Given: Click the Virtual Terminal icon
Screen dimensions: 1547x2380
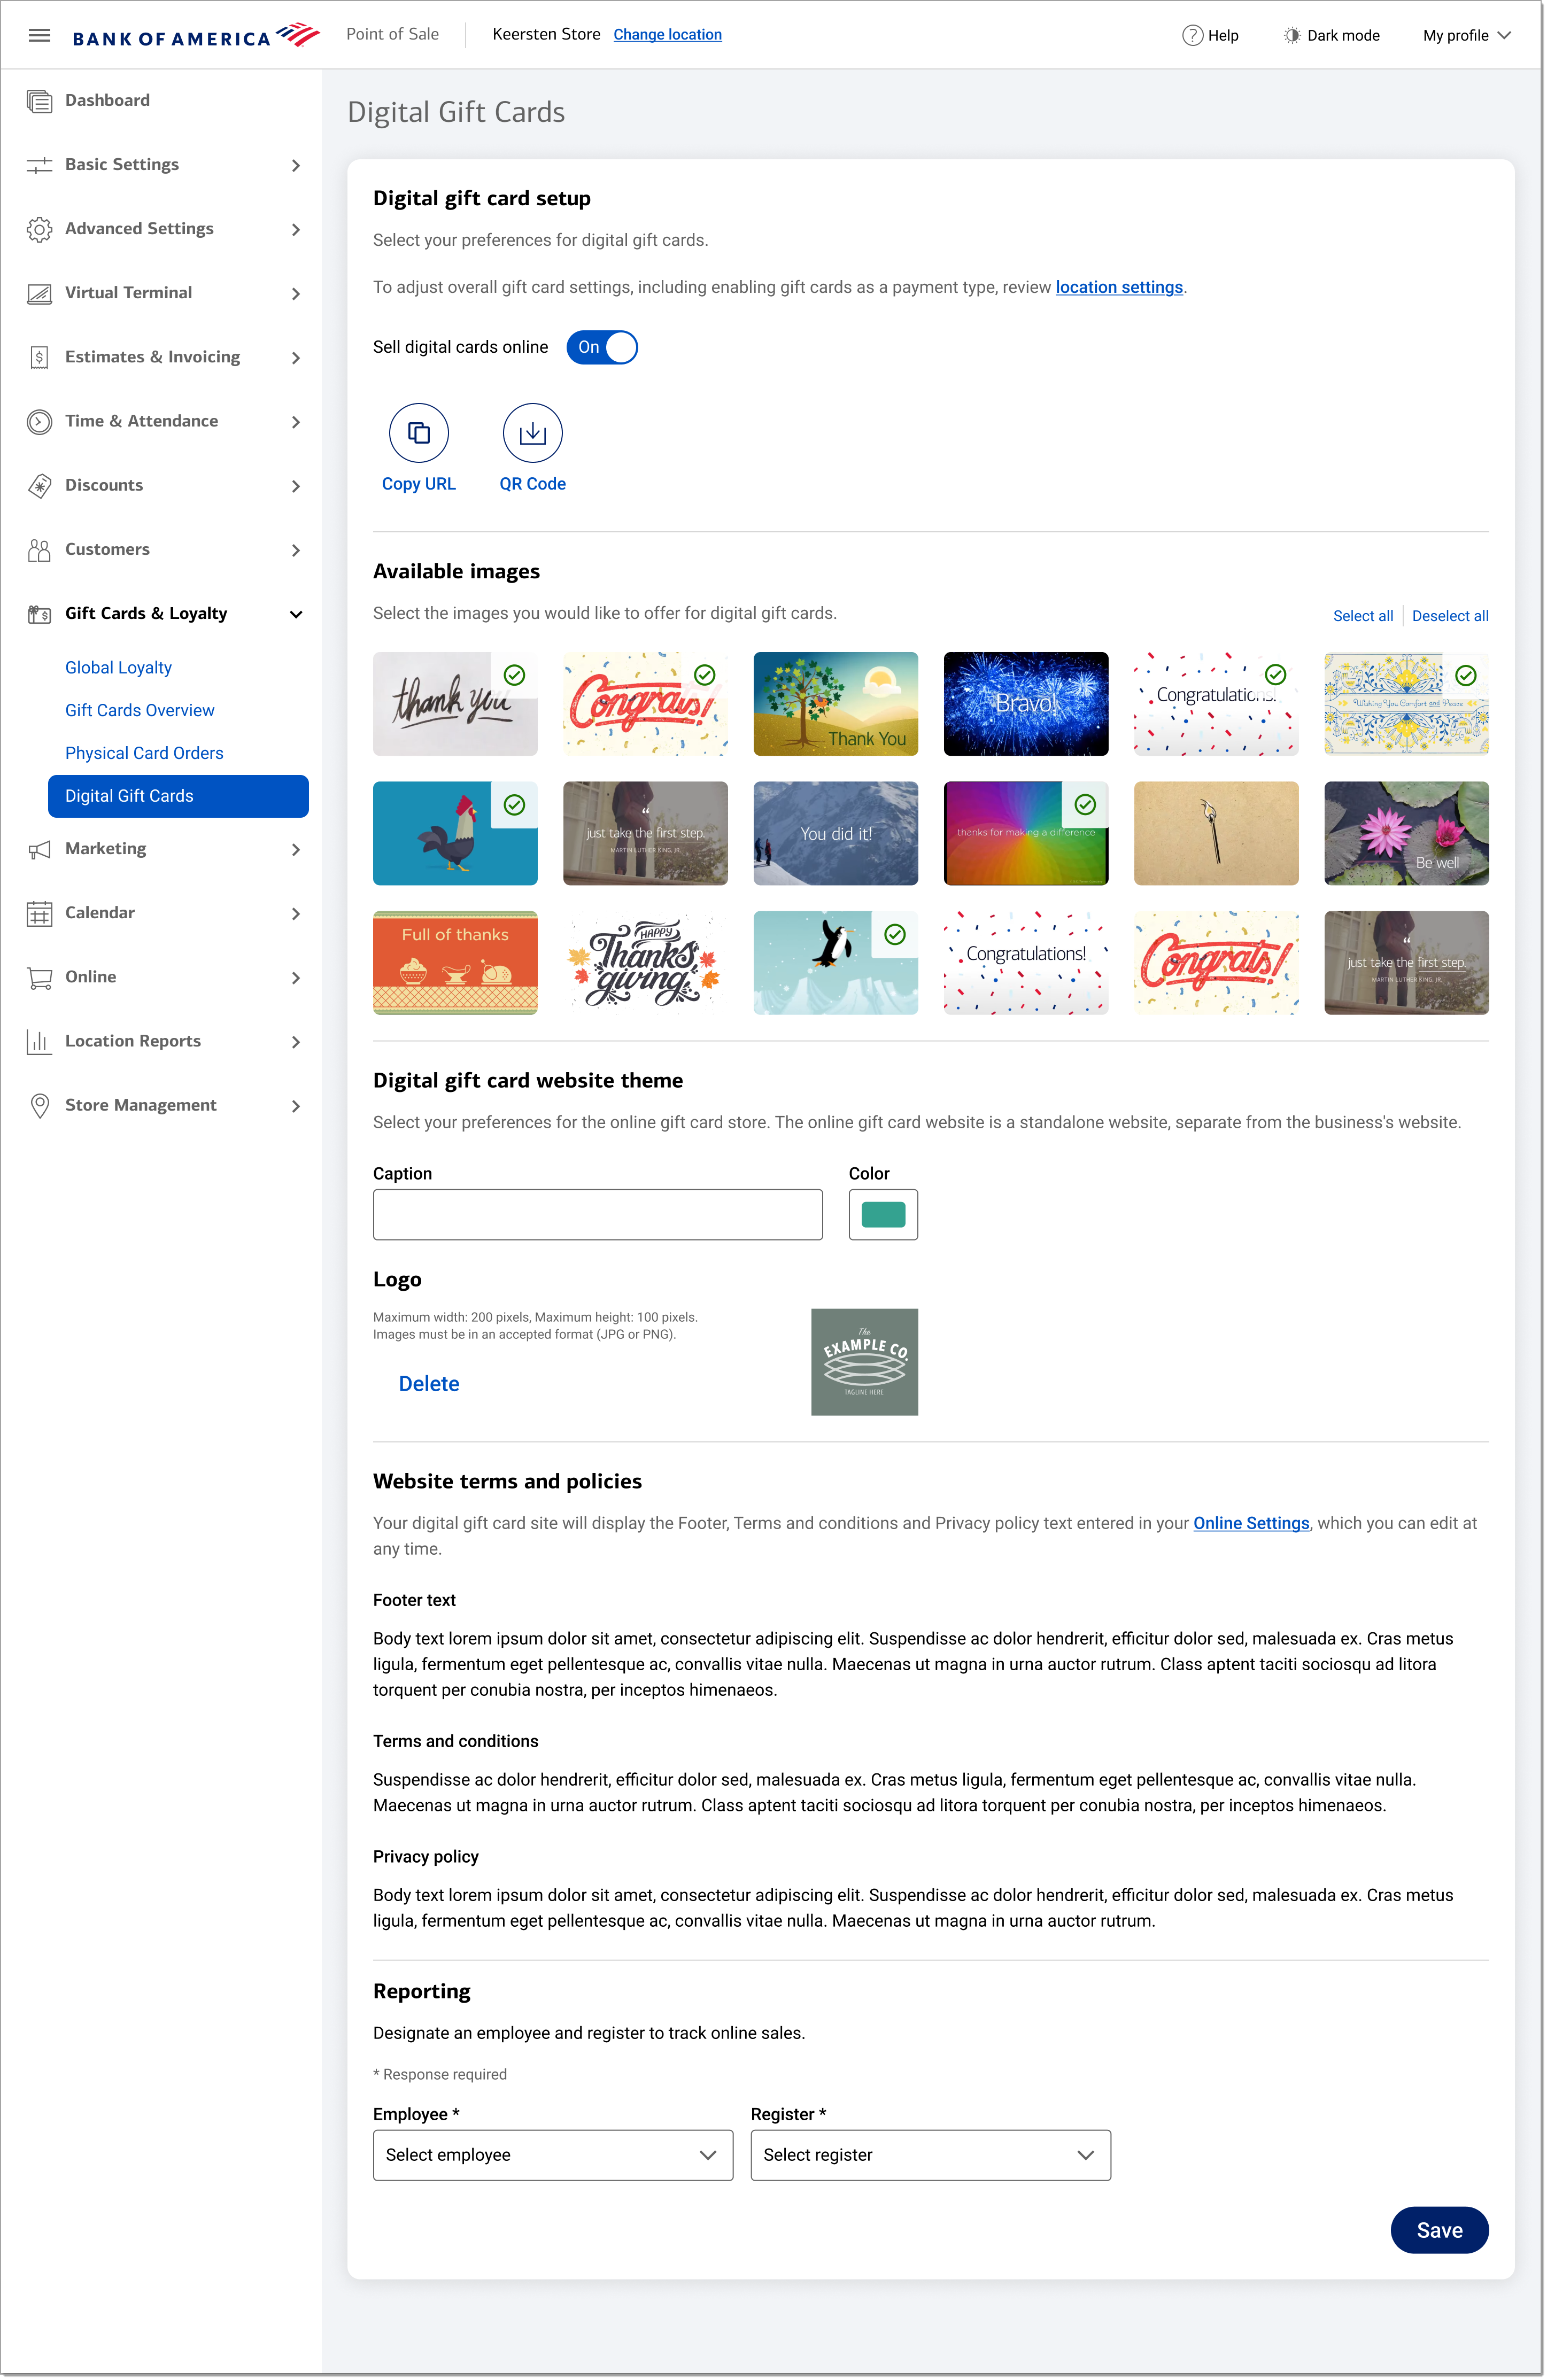Looking at the screenshot, I should point(39,293).
